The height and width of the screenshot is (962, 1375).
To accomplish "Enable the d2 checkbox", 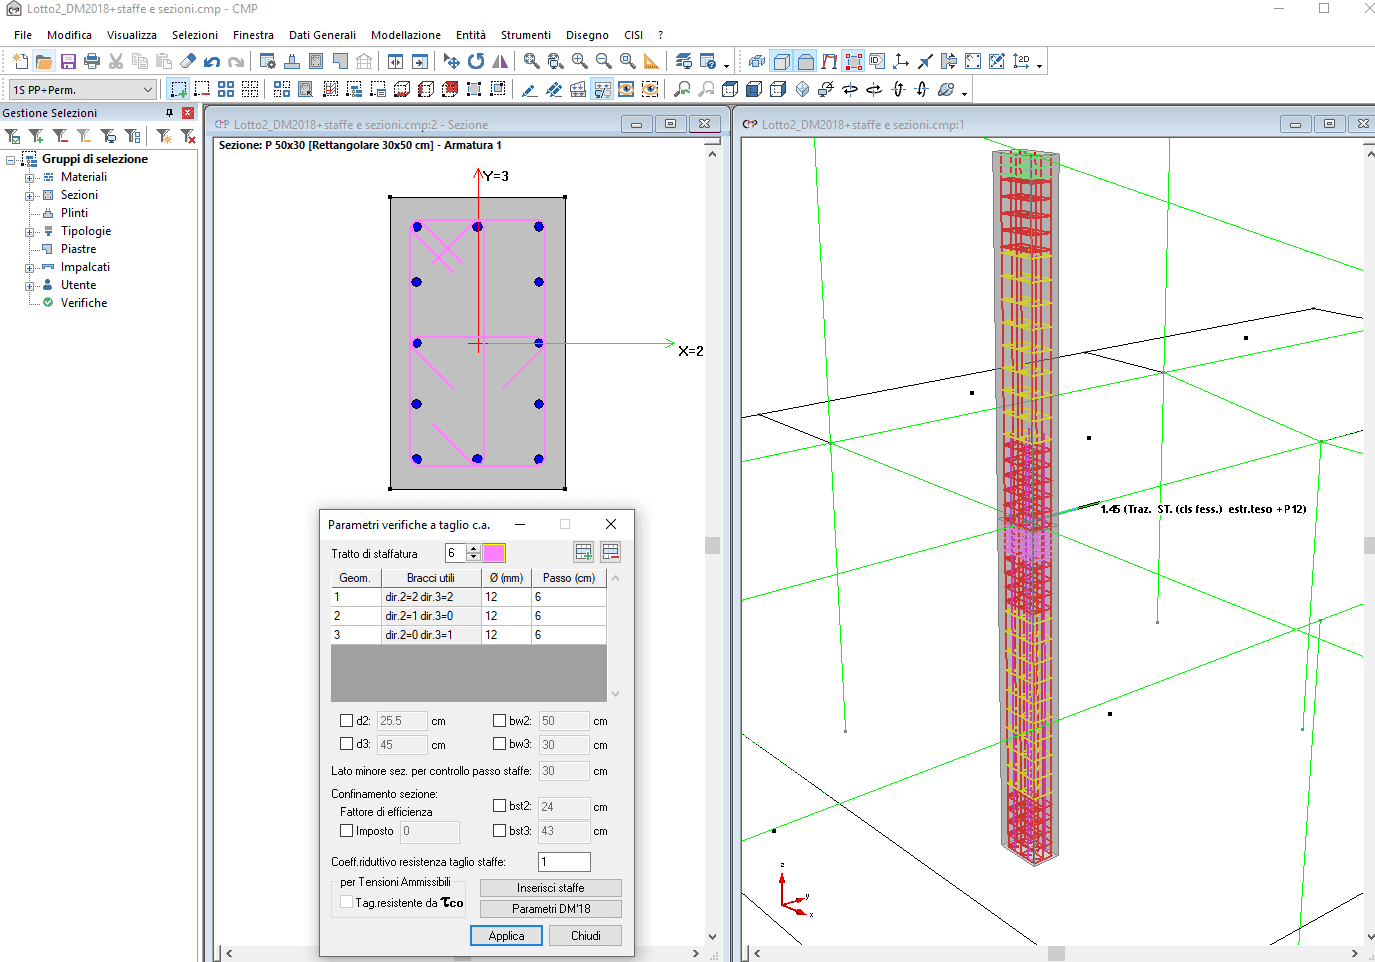I will [347, 720].
